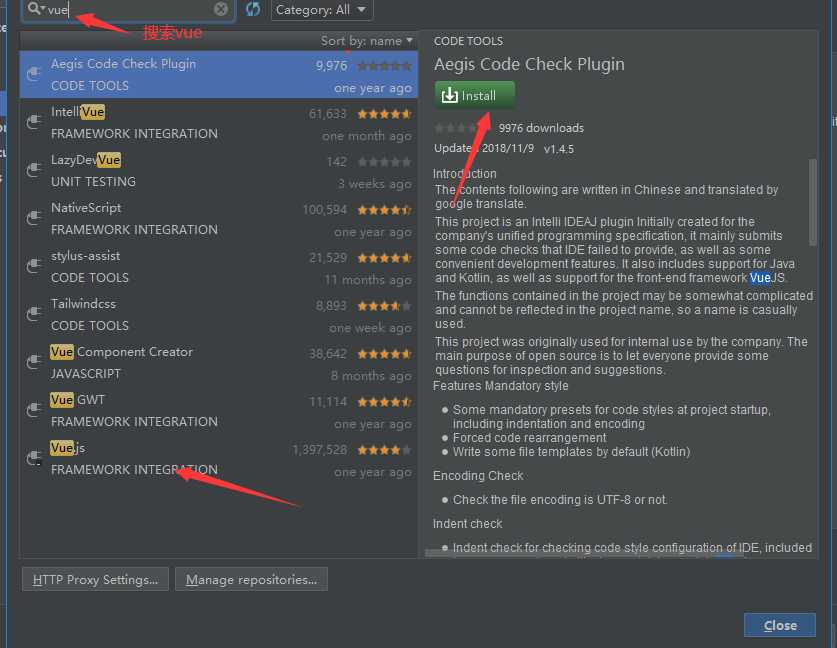This screenshot has height=648, width=837.
Task: Select the Vue GWT plugin
Action: (218, 410)
